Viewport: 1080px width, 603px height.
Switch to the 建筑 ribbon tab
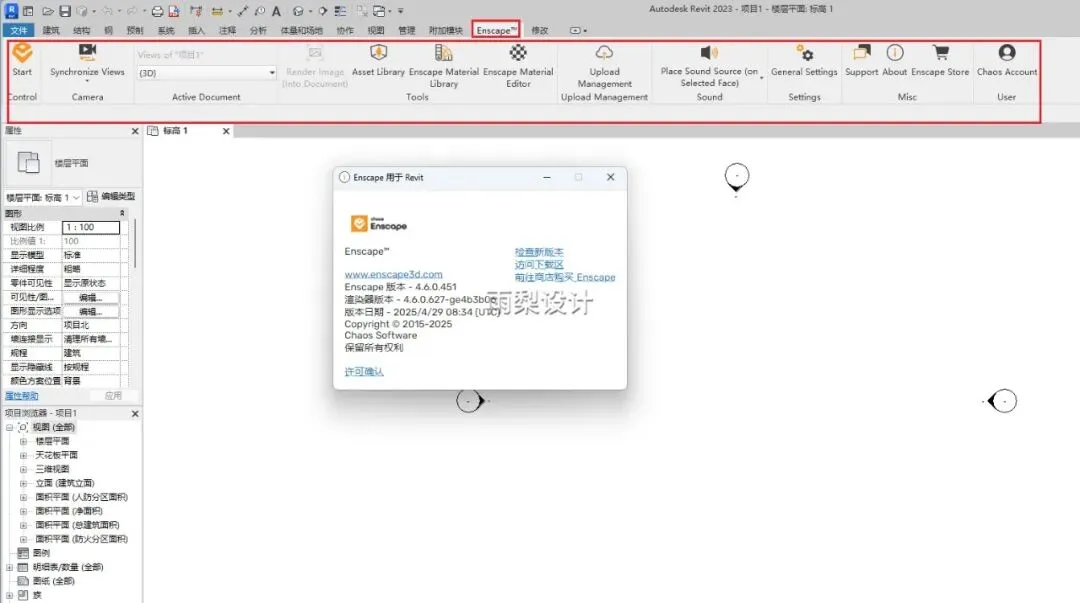tap(51, 30)
